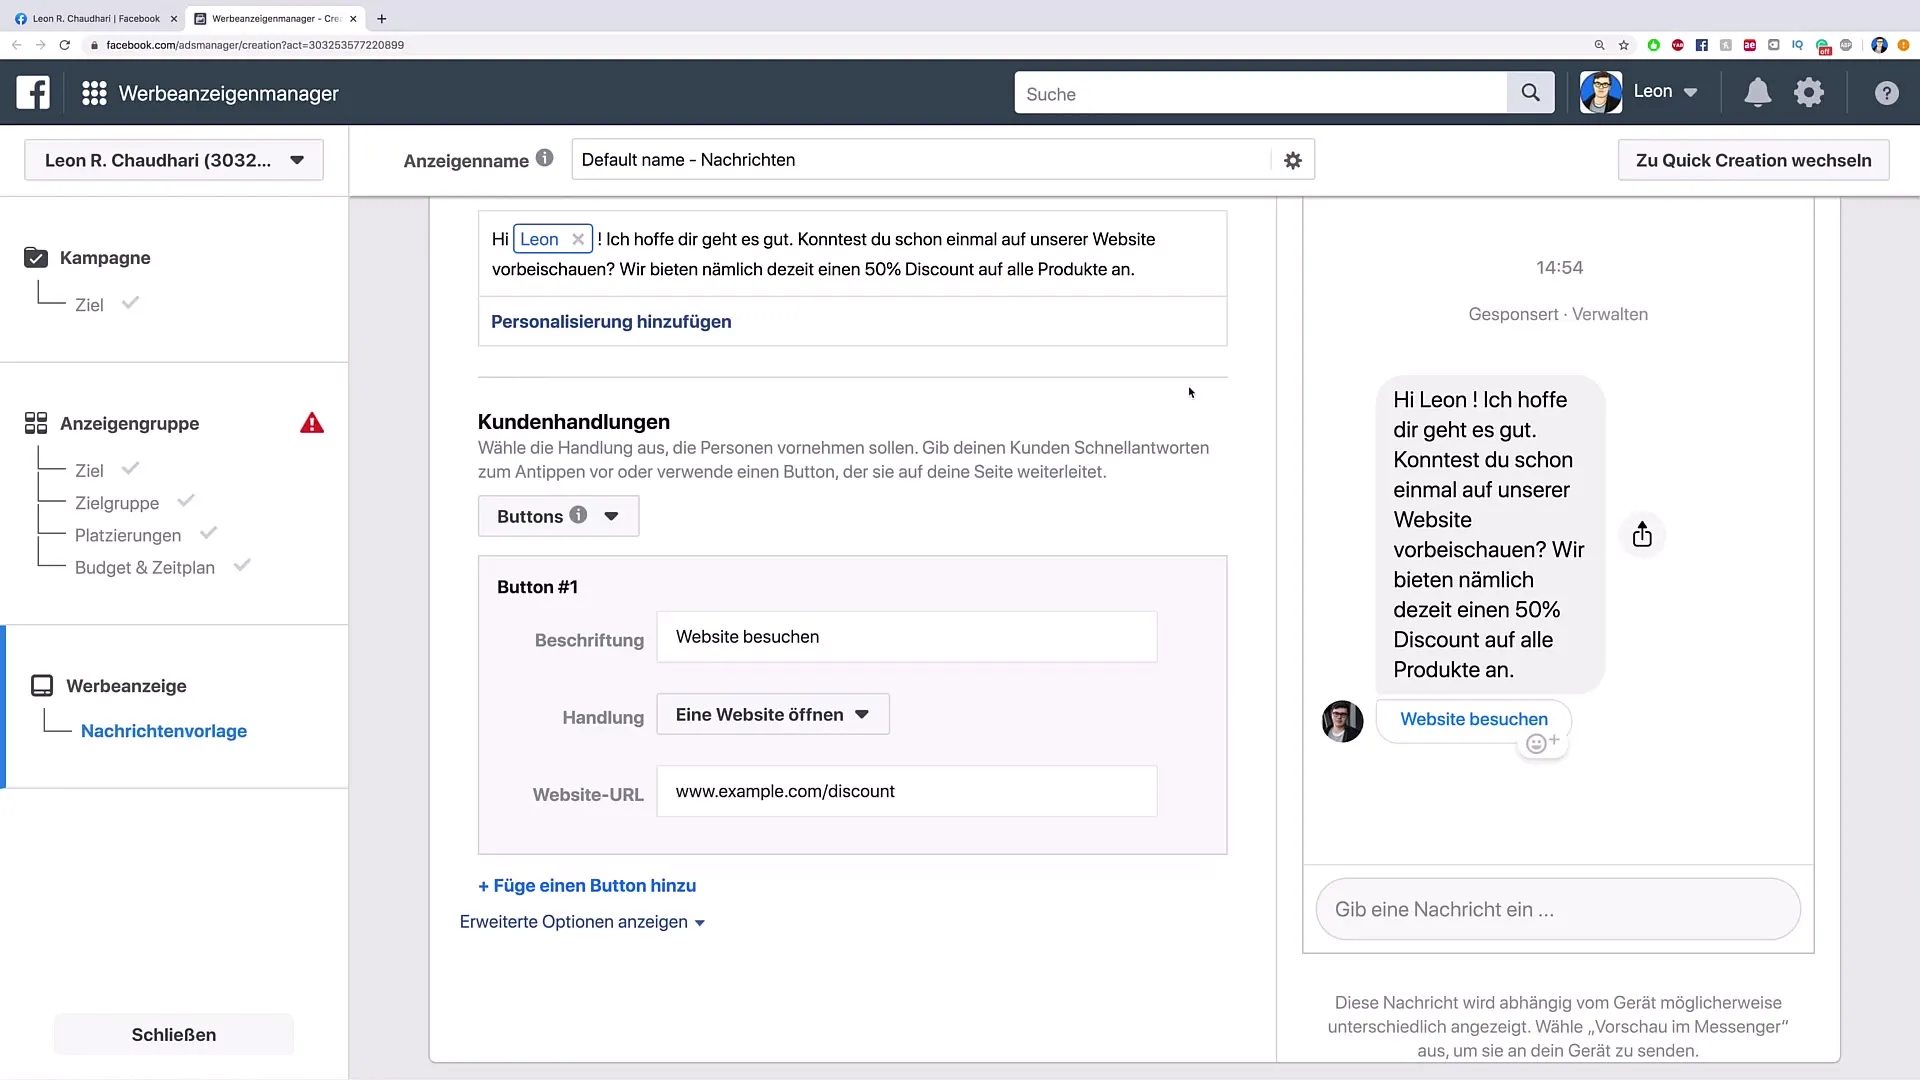Click into the Anzeigenname text field

920,160
